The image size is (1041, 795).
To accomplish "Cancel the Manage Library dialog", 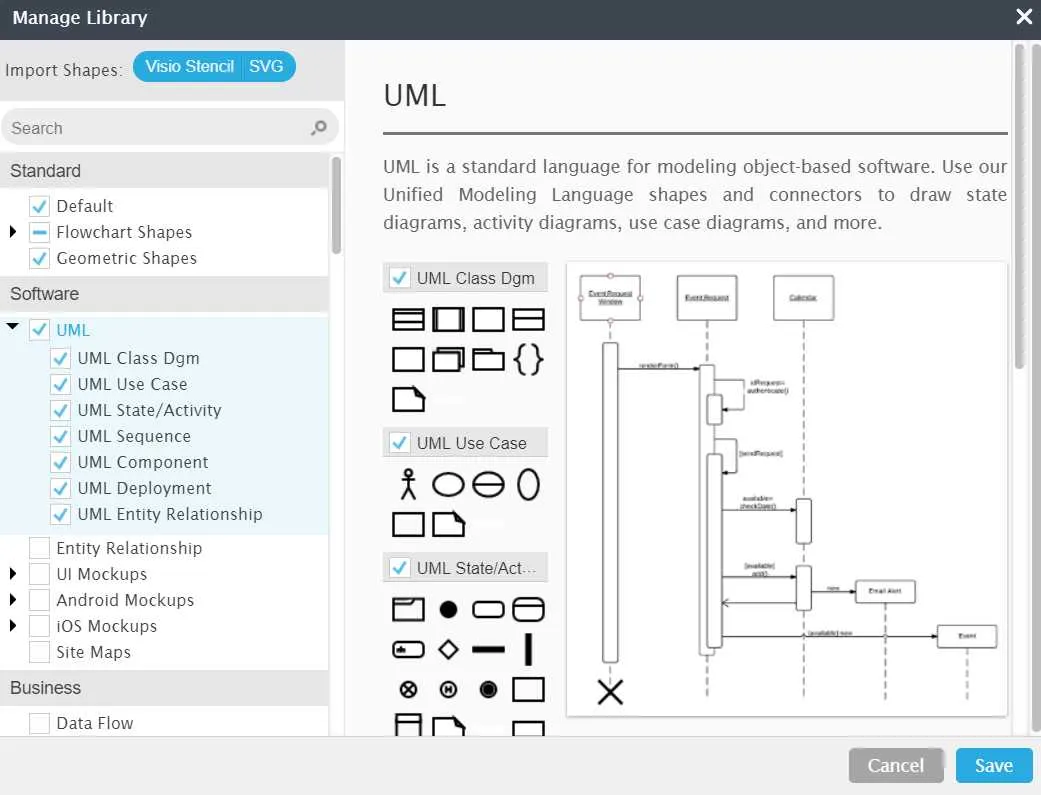I will point(896,765).
